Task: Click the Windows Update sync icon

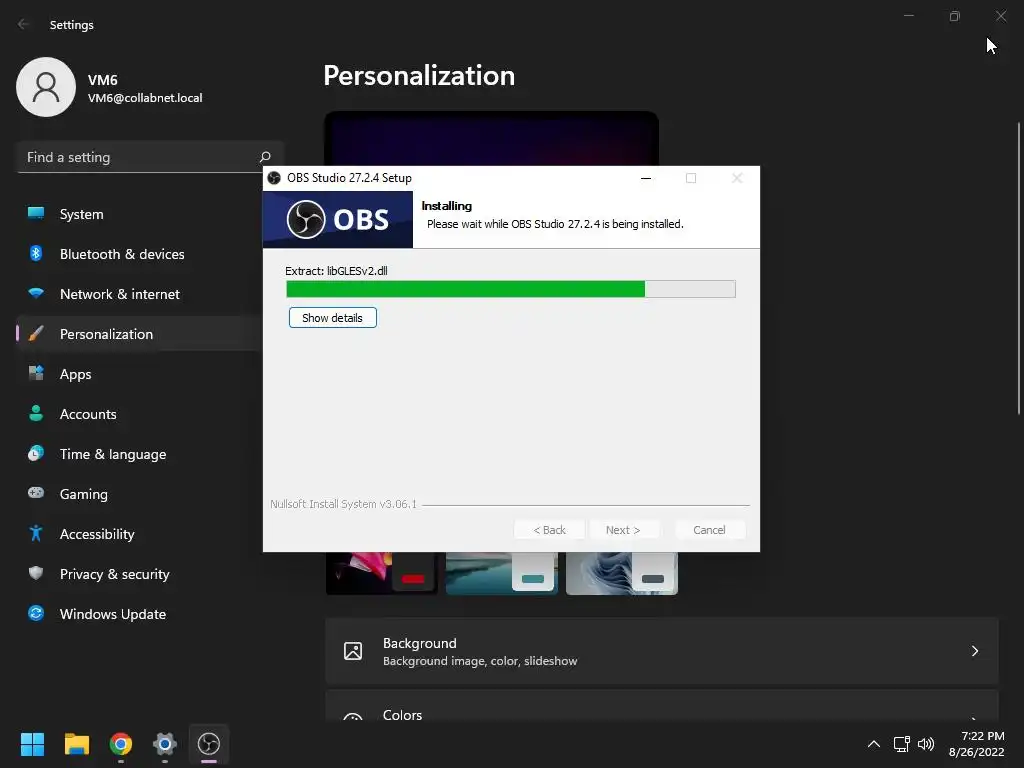Action: click(x=36, y=613)
